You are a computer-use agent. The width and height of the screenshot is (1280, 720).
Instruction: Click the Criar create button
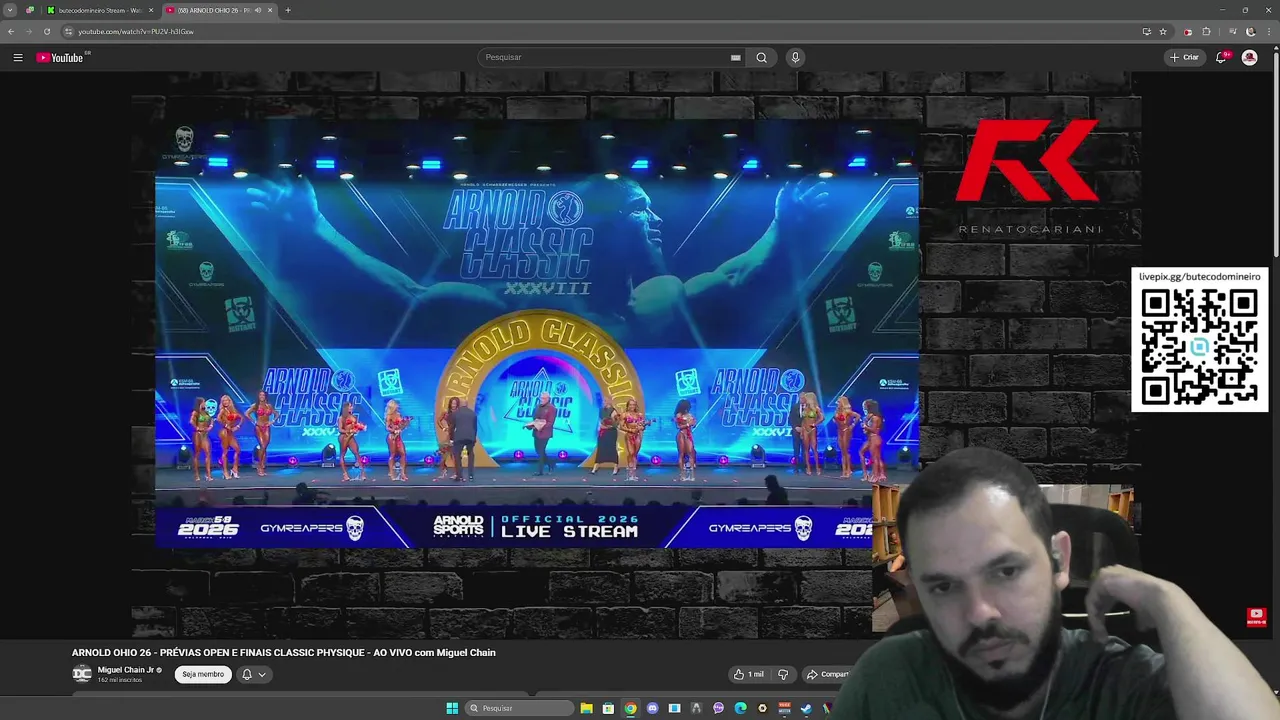(1184, 57)
